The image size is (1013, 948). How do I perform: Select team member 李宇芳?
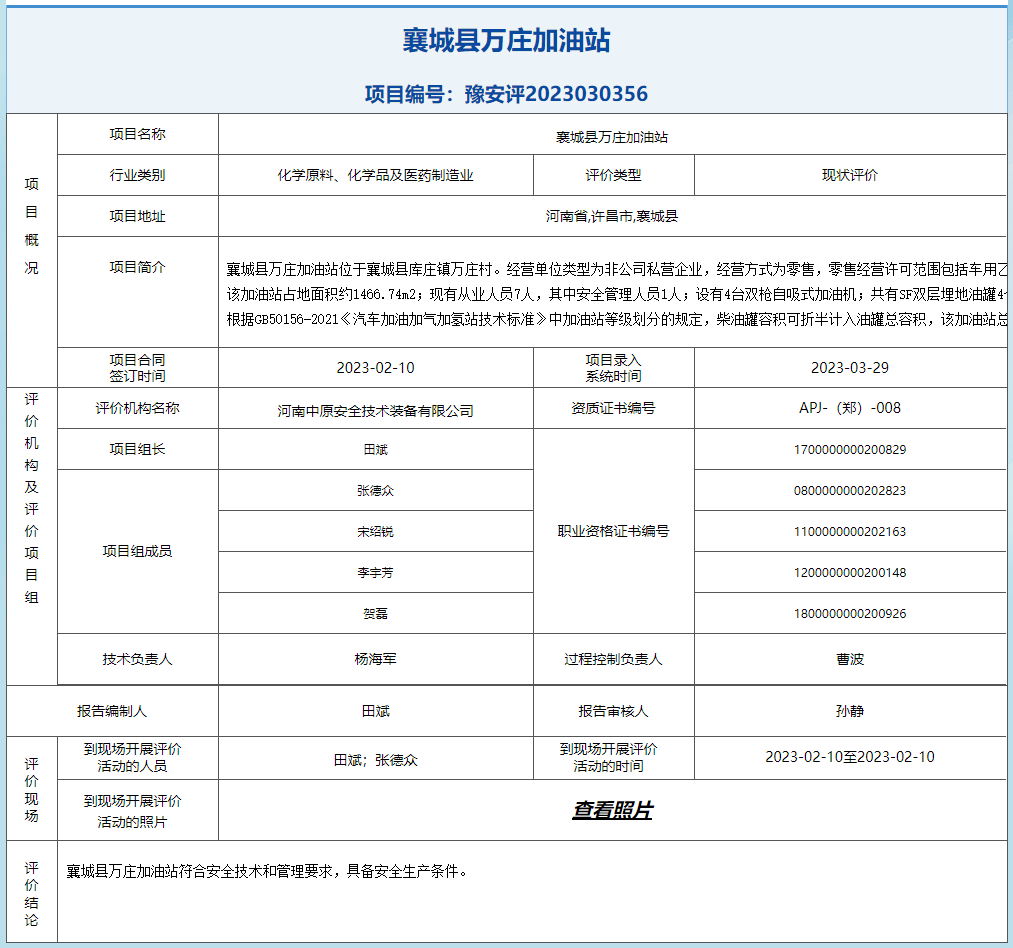pyautogui.click(x=375, y=573)
